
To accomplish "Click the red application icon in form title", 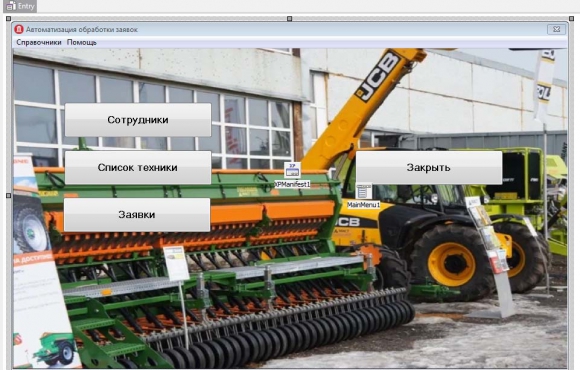I will 18,29.
